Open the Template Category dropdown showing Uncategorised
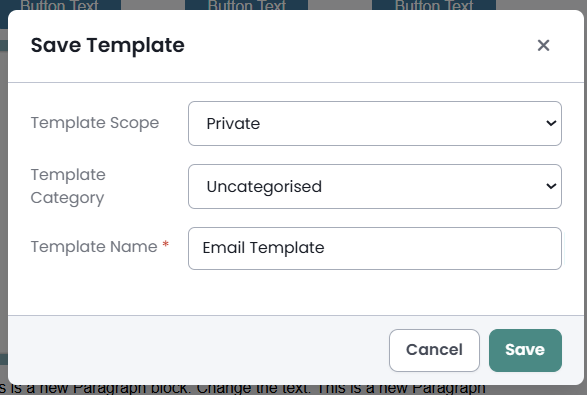587x395 pixels. click(375, 186)
